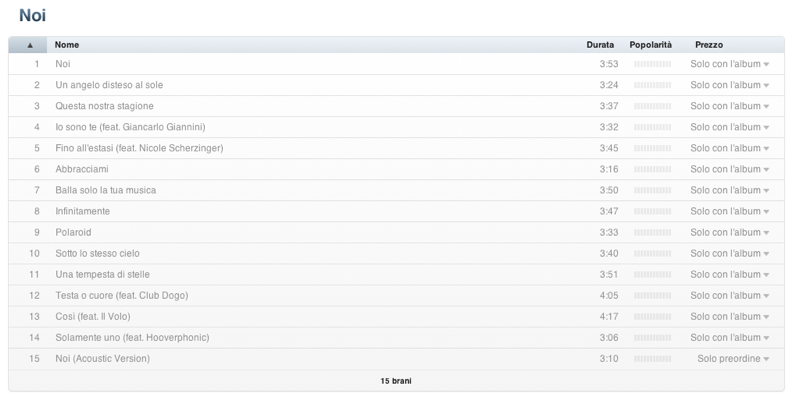Select track 'Noi (Acoustic Version)'
The height and width of the screenshot is (404, 800).
[x=103, y=359]
